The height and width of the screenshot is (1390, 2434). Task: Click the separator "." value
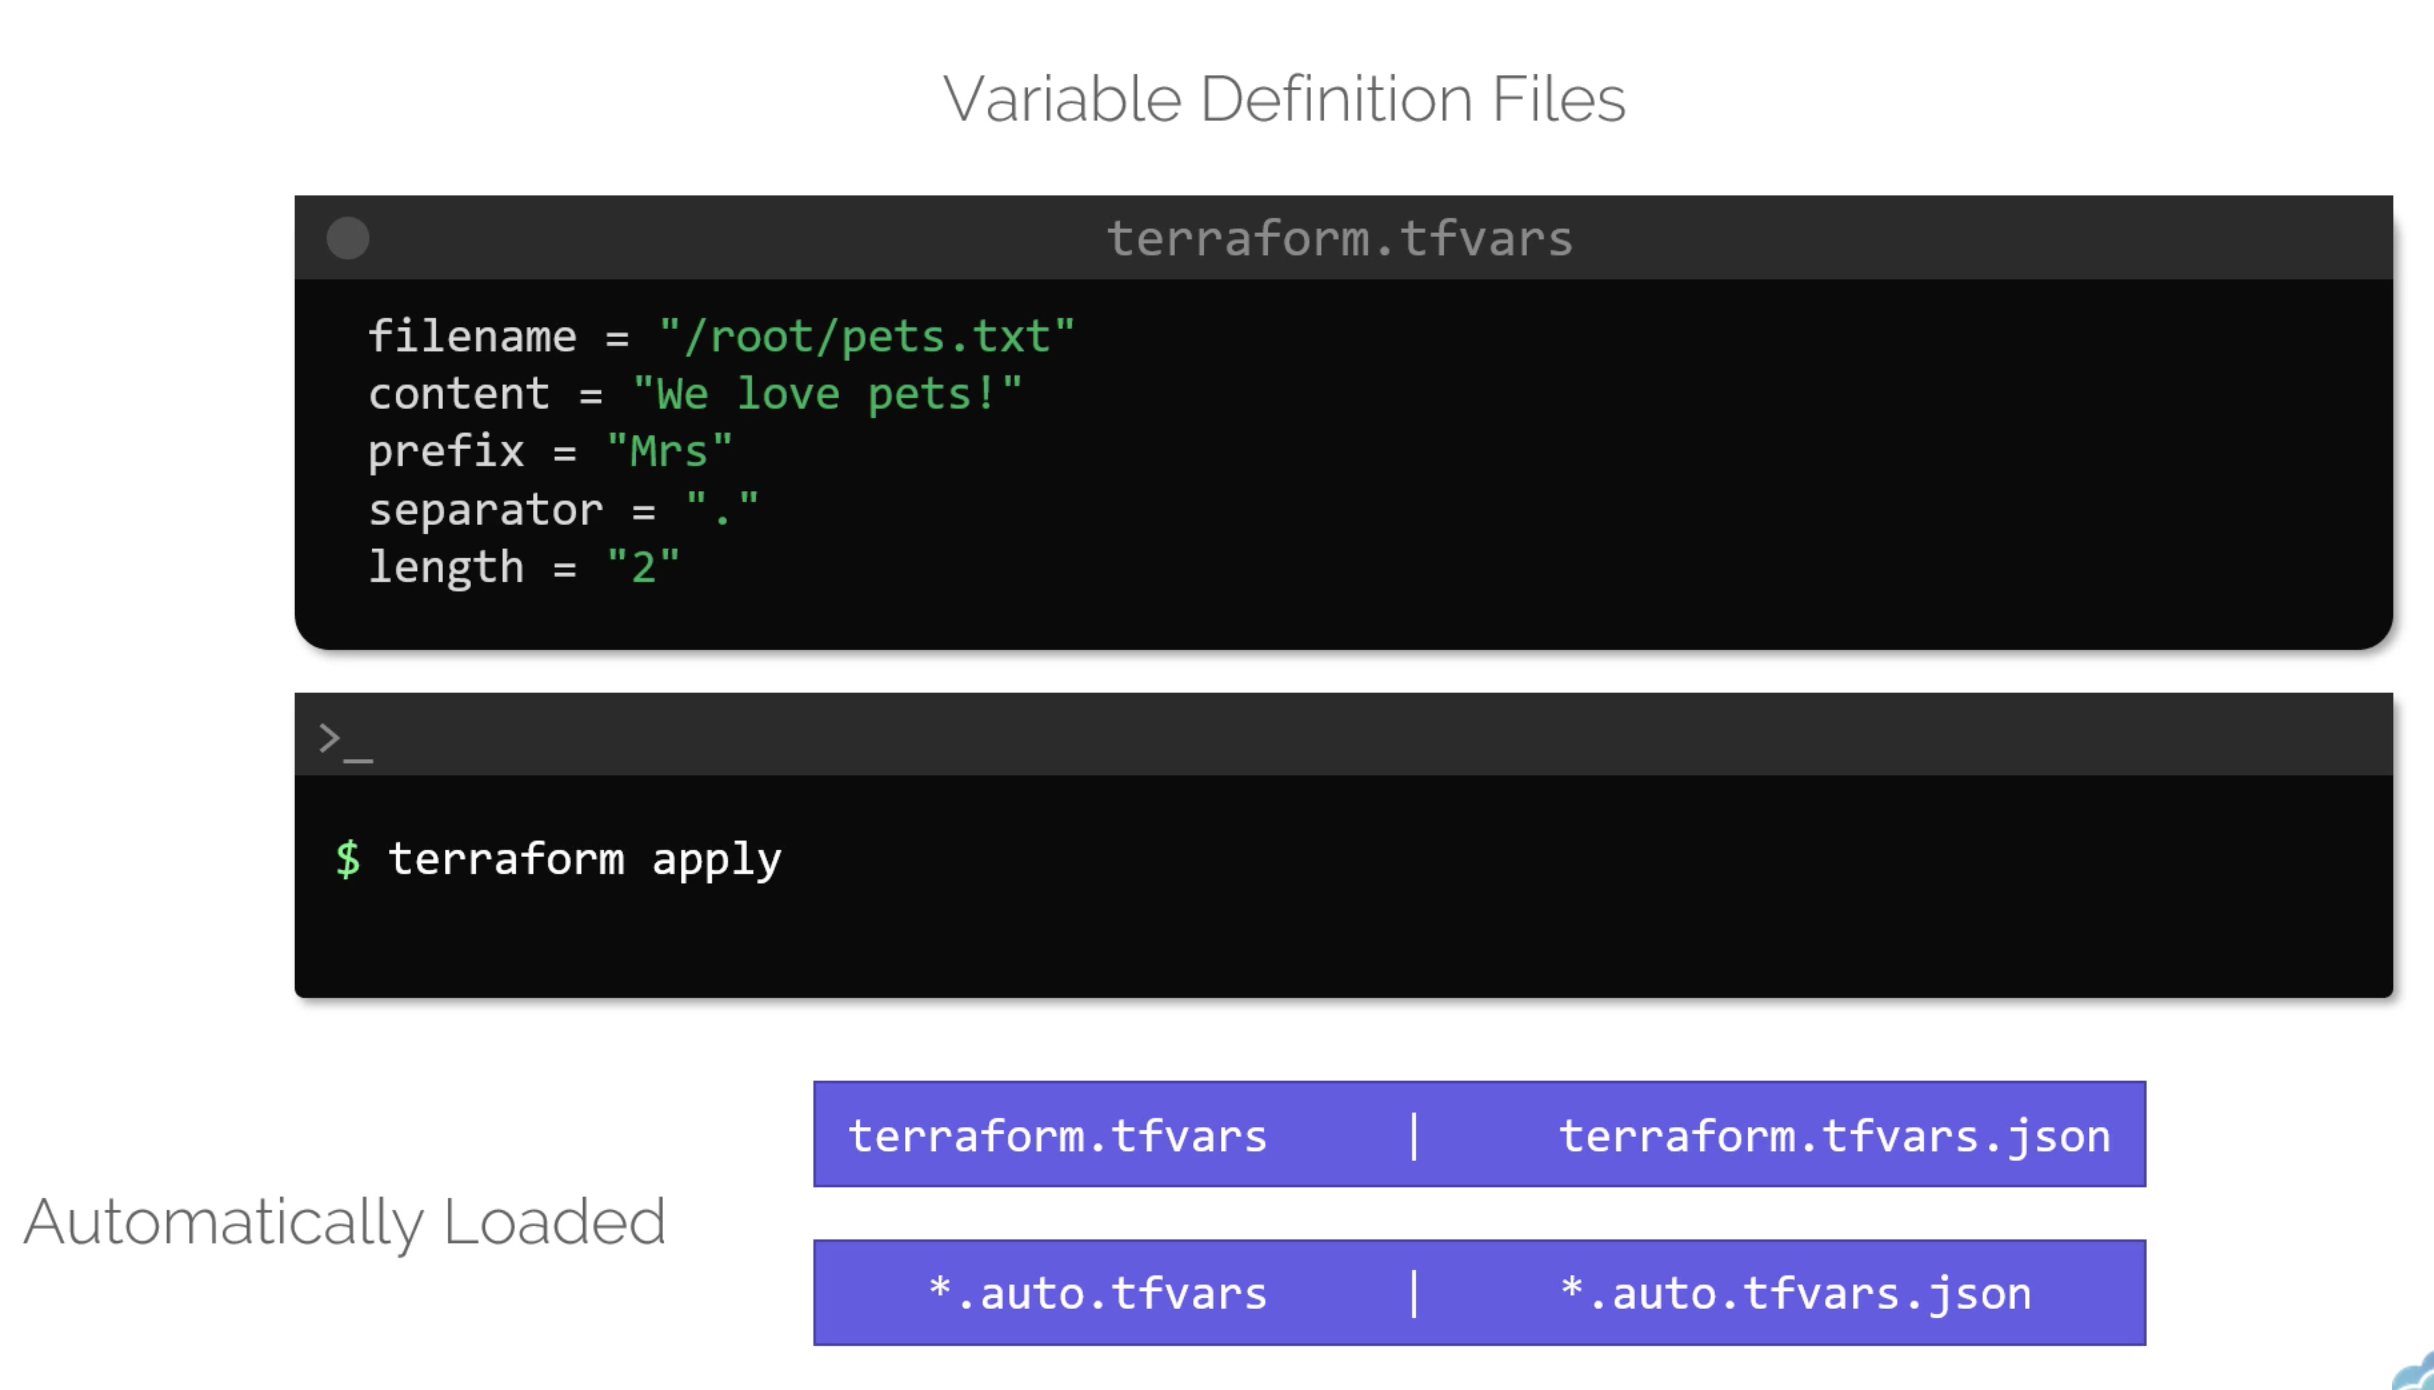[x=722, y=510]
